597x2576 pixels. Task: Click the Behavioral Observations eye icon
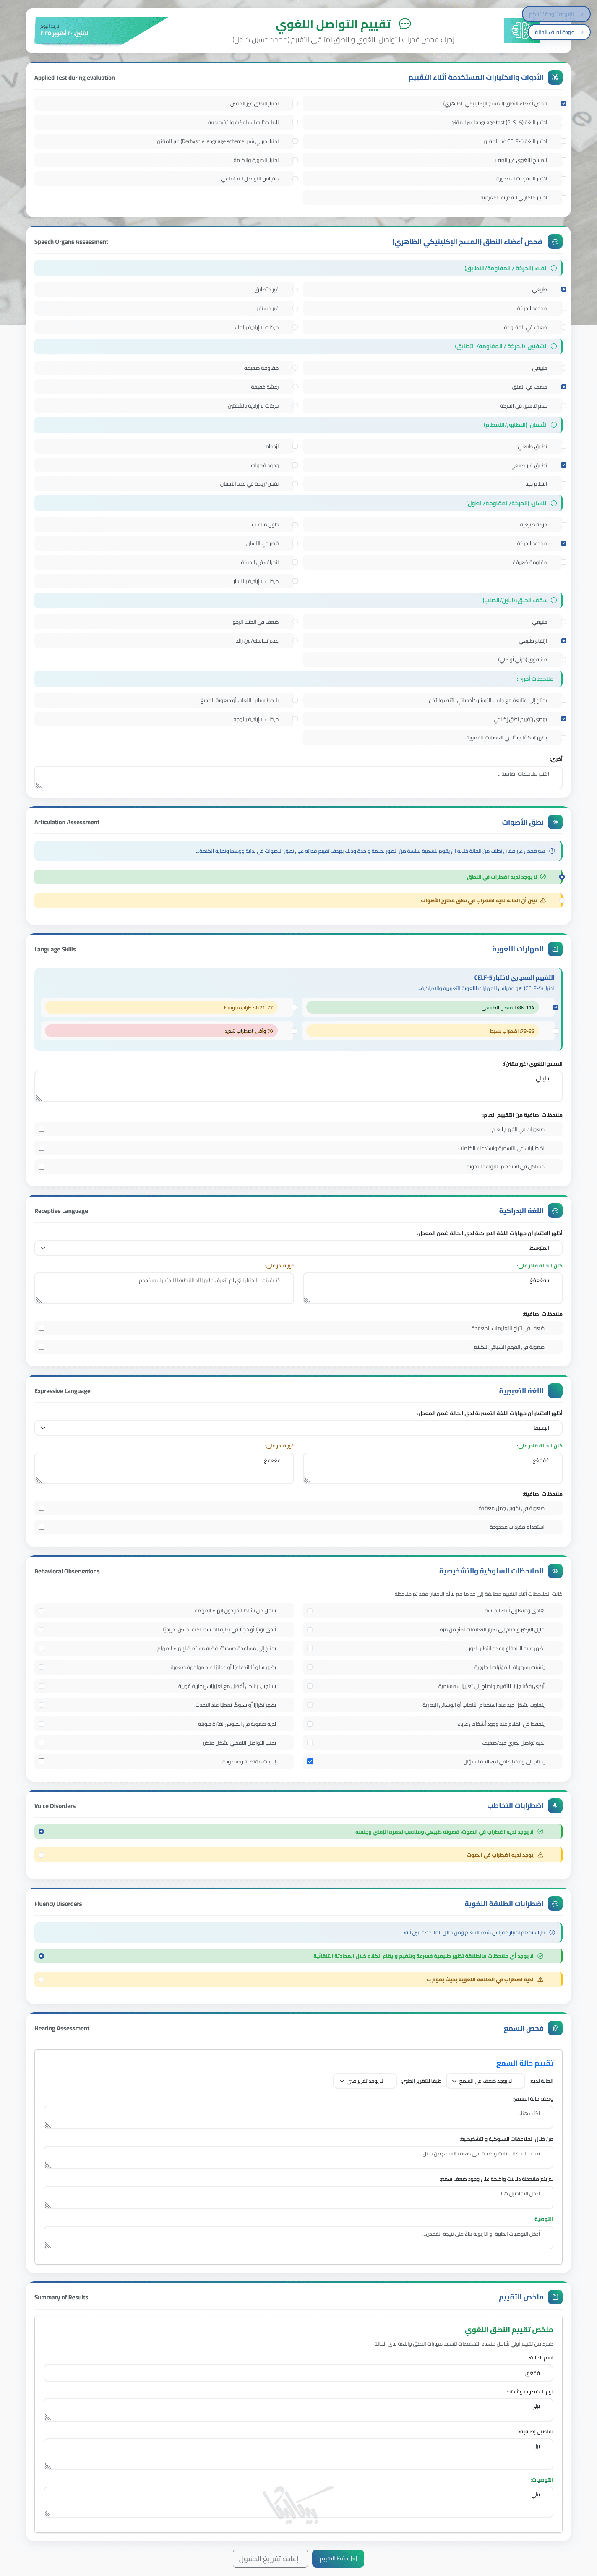click(555, 1571)
